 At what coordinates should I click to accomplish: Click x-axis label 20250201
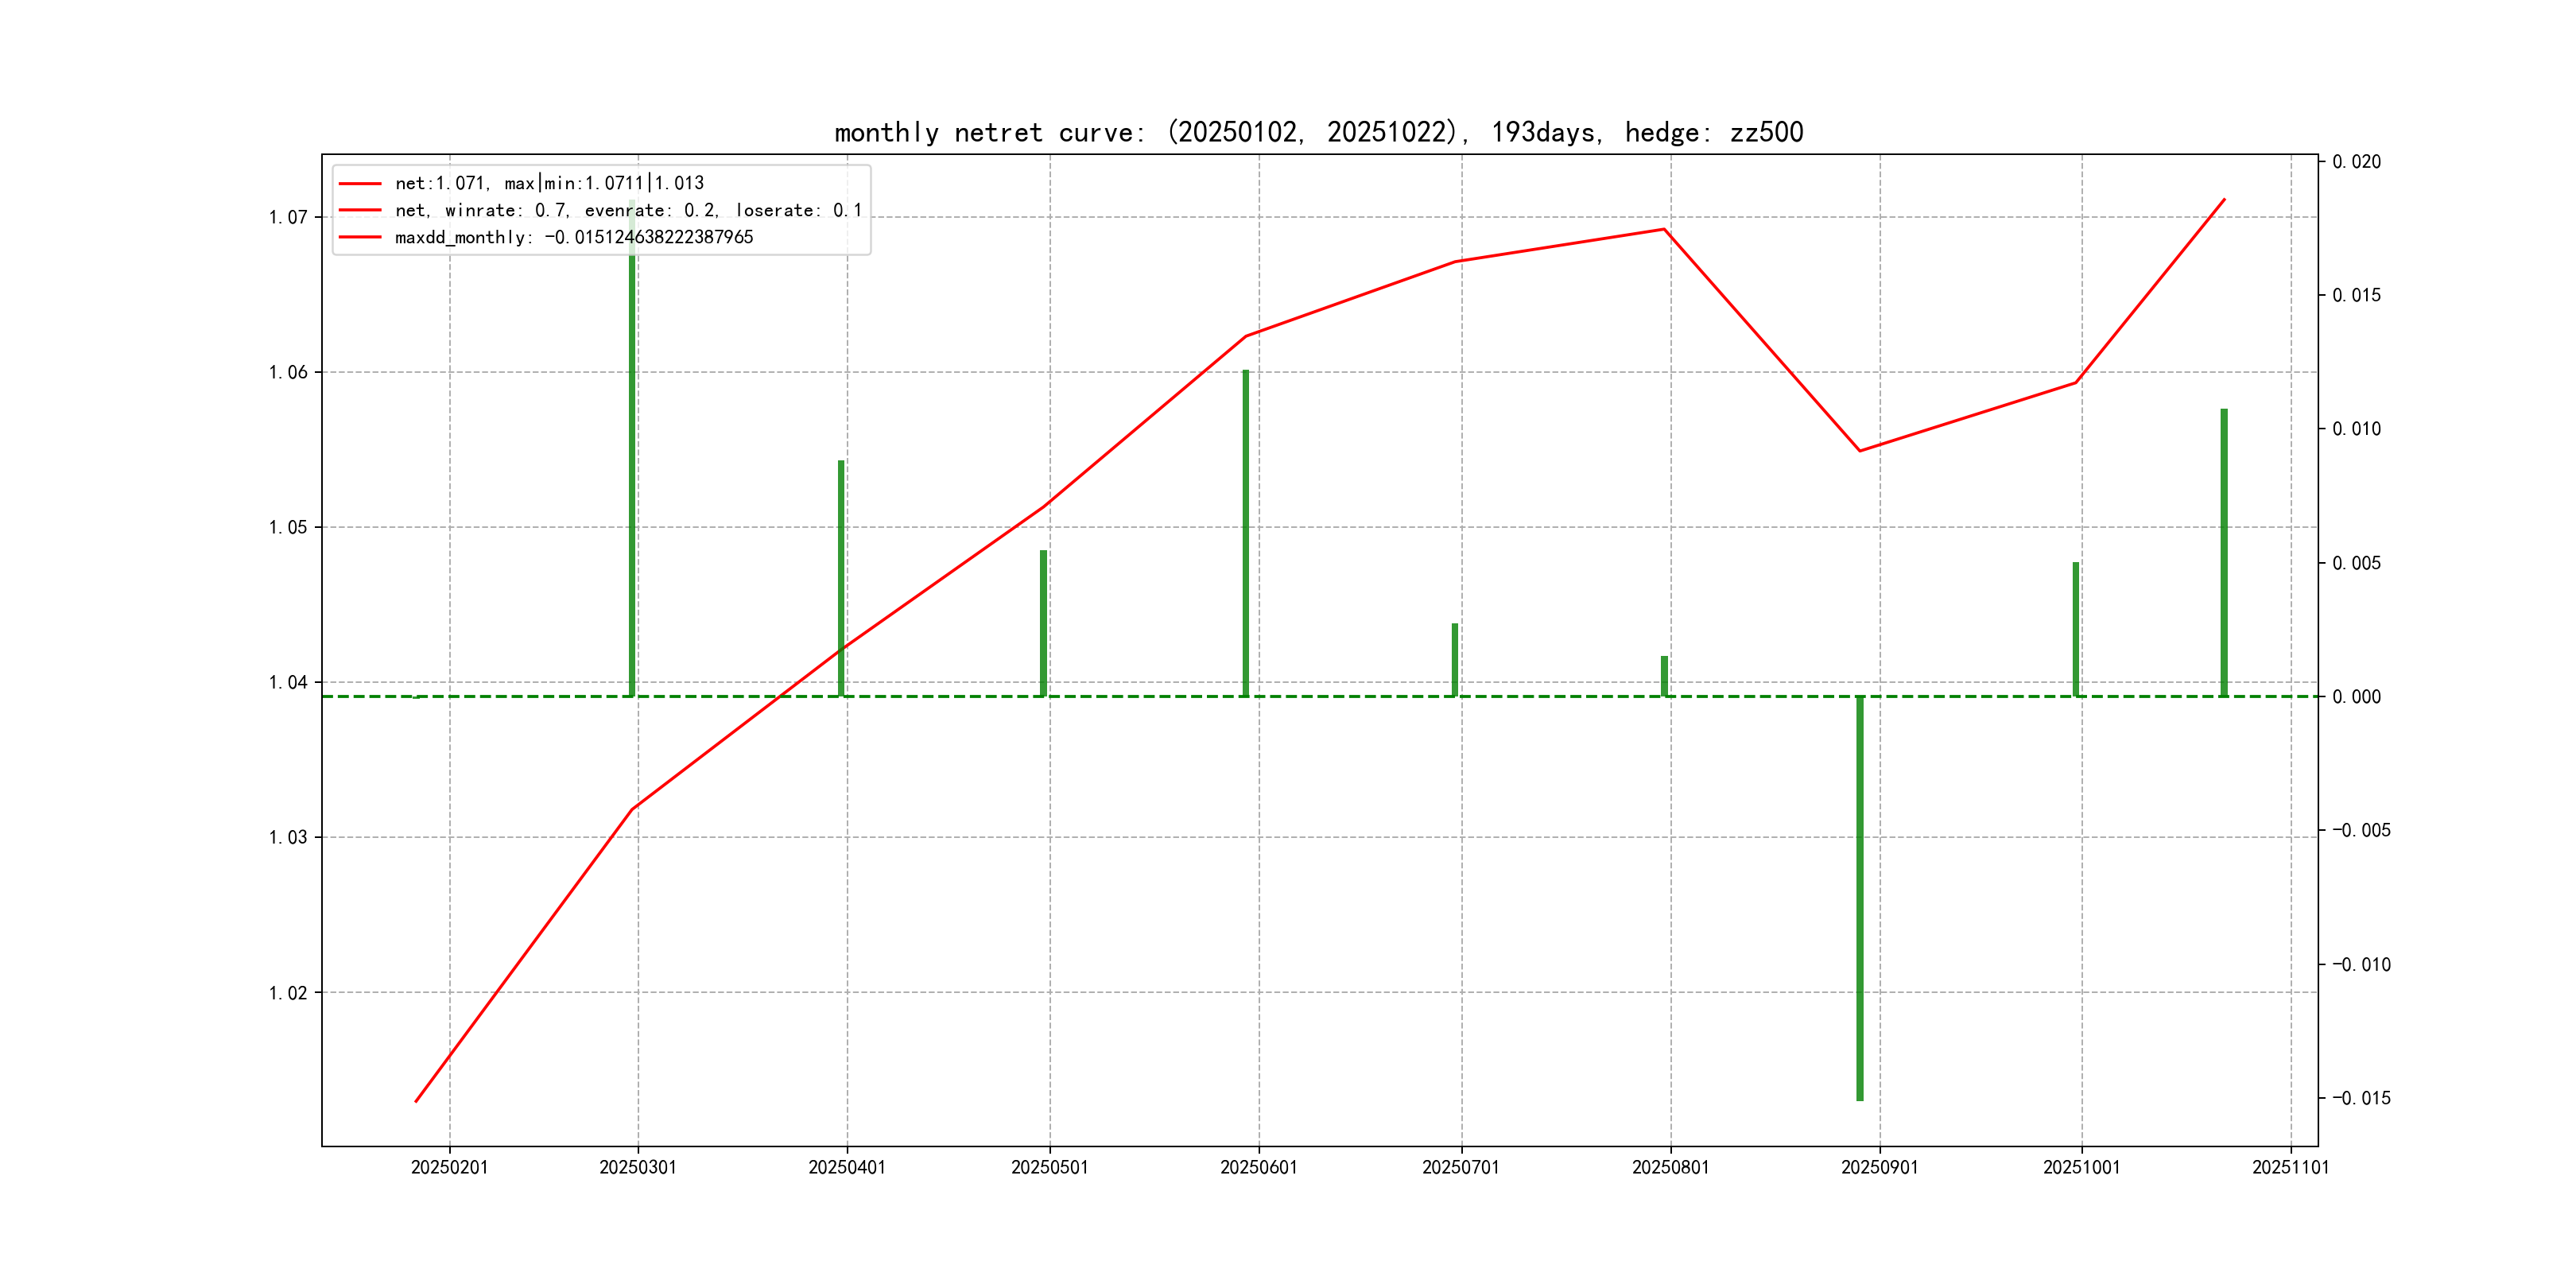coord(449,1167)
